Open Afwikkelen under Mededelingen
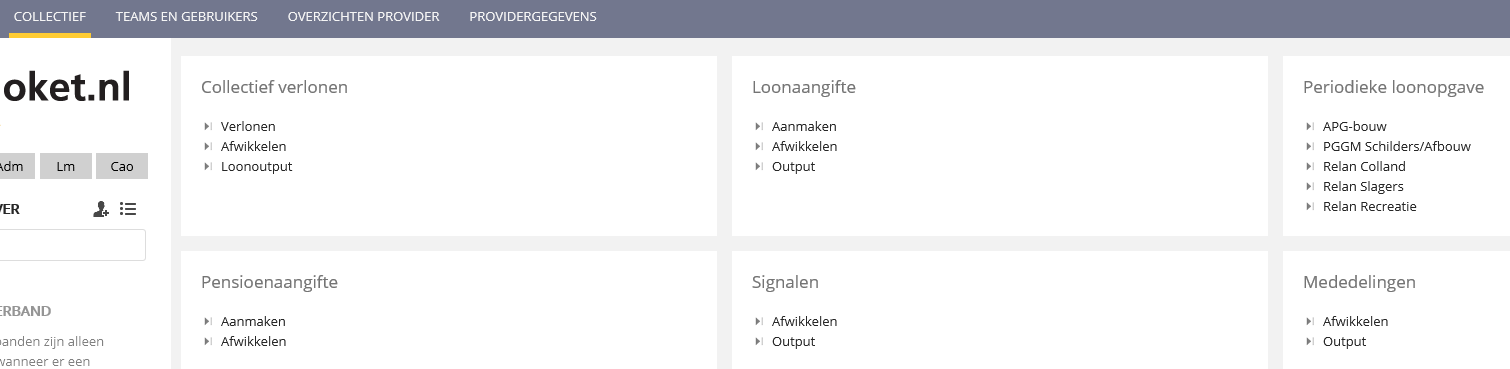The width and height of the screenshot is (1510, 369). [1355, 321]
